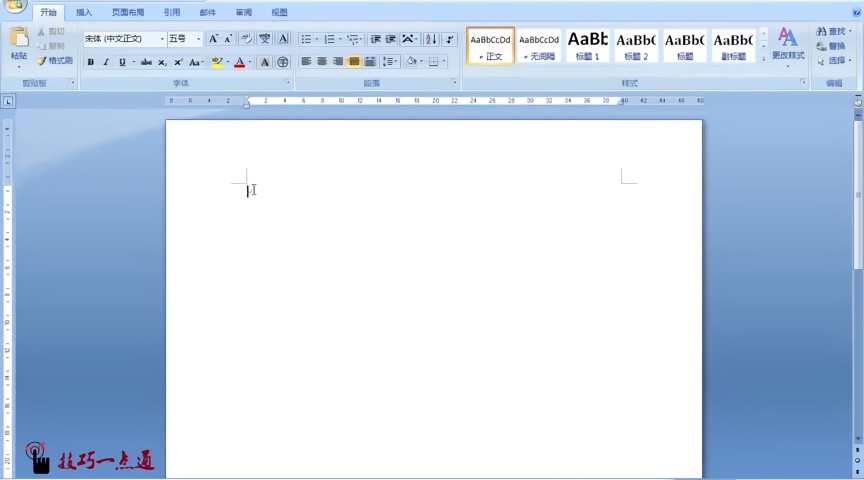Image resolution: width=864 pixels, height=480 pixels.
Task: Toggle Character Shading (gray A)
Action: (264, 62)
